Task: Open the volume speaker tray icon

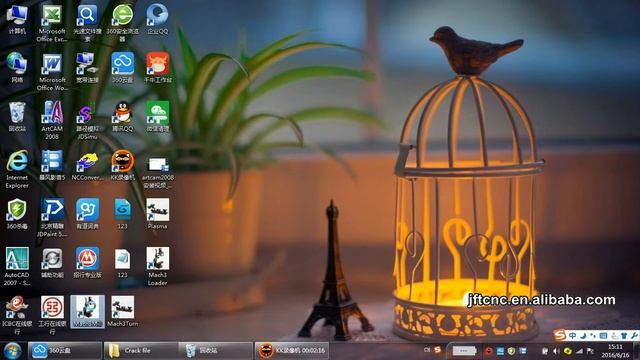Action: pyautogui.click(x=556, y=351)
